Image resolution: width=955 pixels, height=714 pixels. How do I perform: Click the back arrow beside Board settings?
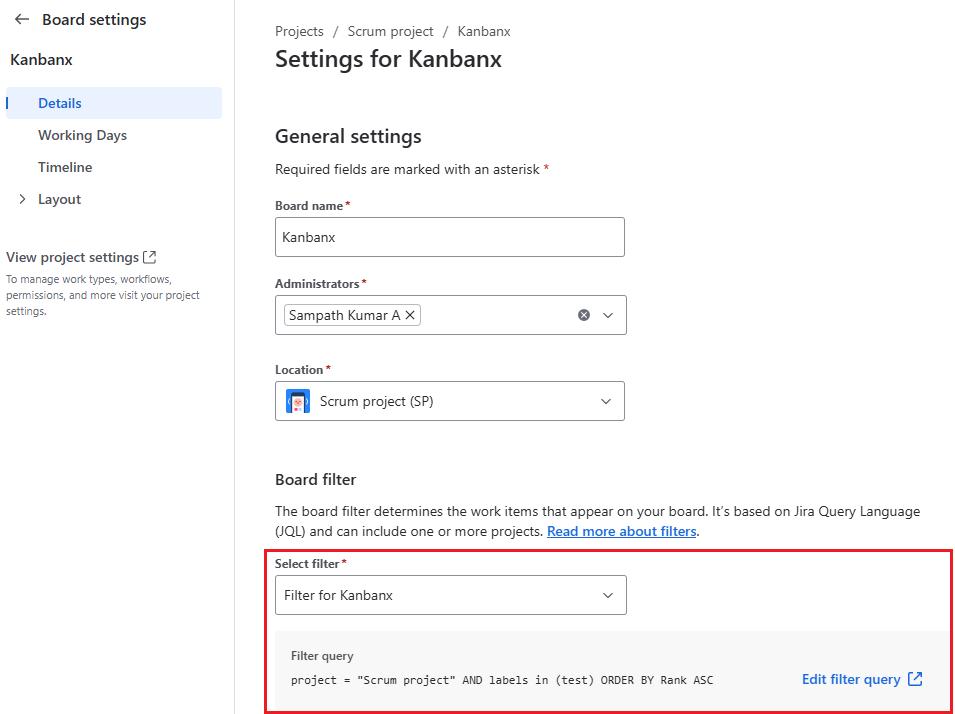pos(22,20)
